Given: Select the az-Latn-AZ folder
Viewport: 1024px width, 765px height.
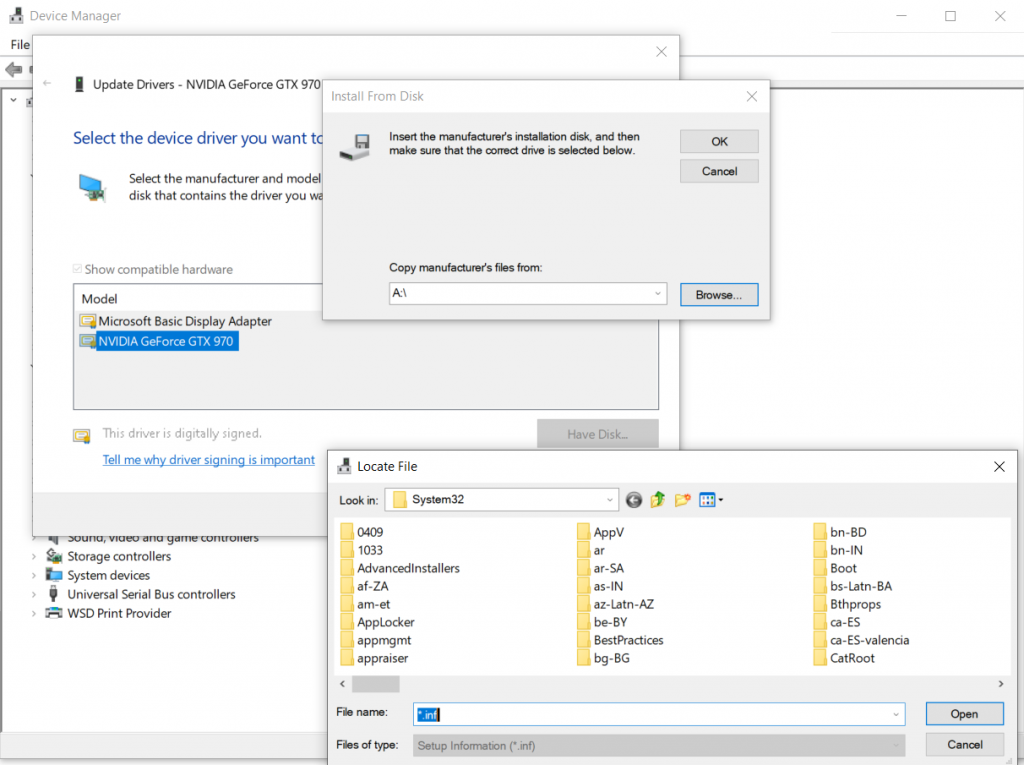Looking at the screenshot, I should click(615, 604).
